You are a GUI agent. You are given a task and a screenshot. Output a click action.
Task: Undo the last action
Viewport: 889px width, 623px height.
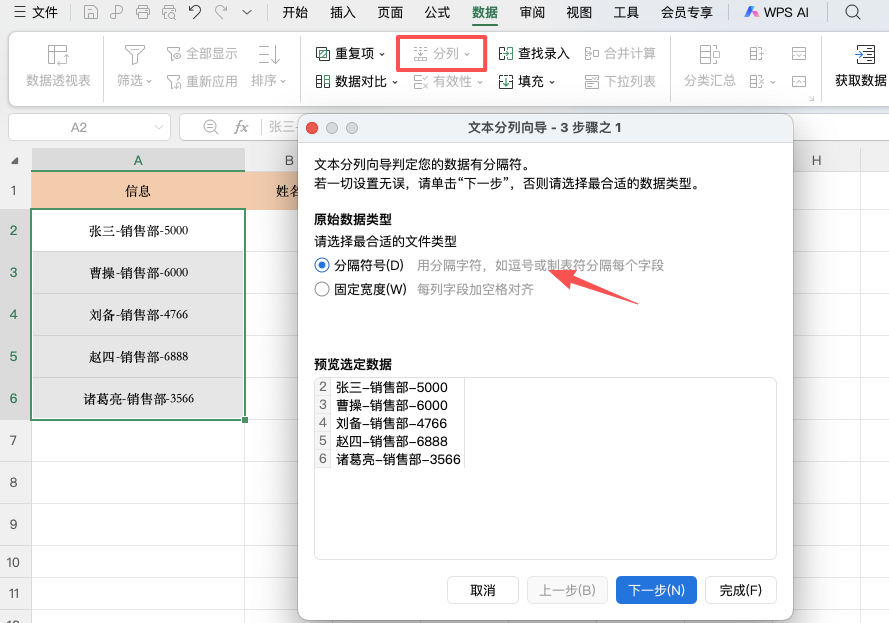tap(195, 12)
